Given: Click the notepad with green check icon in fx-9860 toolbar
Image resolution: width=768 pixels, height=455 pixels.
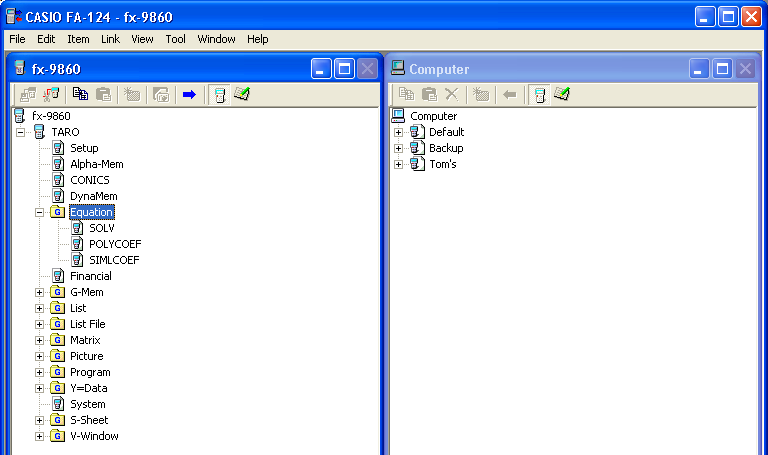Looking at the screenshot, I should pyautogui.click(x=242, y=94).
